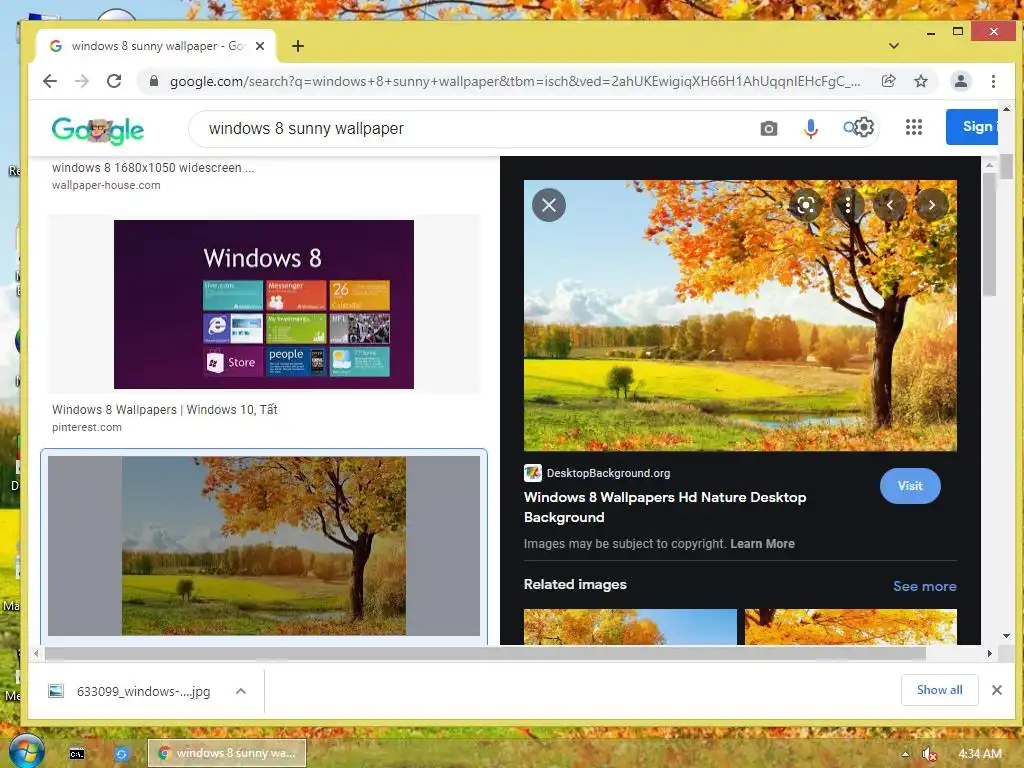Image resolution: width=1024 pixels, height=768 pixels.
Task: Visit the image source page
Action: click(910, 486)
